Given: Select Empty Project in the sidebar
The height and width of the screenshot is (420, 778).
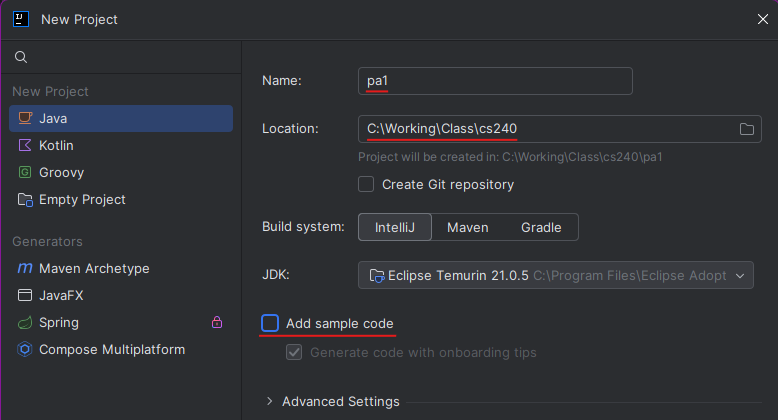Looking at the screenshot, I should click(82, 199).
